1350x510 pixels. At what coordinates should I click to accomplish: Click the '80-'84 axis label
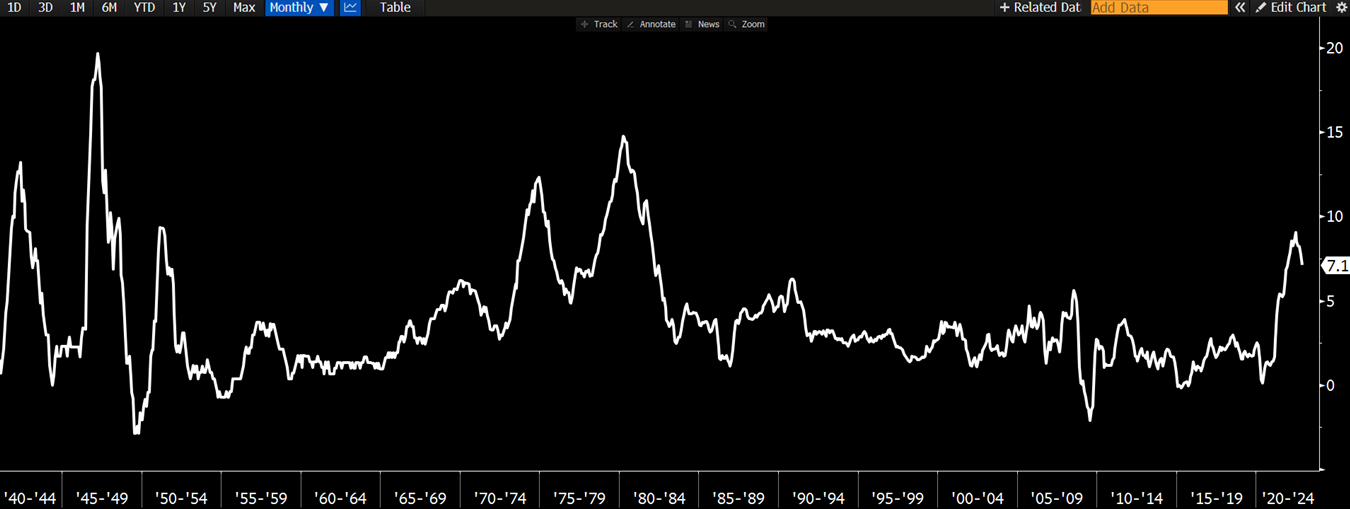click(x=662, y=497)
